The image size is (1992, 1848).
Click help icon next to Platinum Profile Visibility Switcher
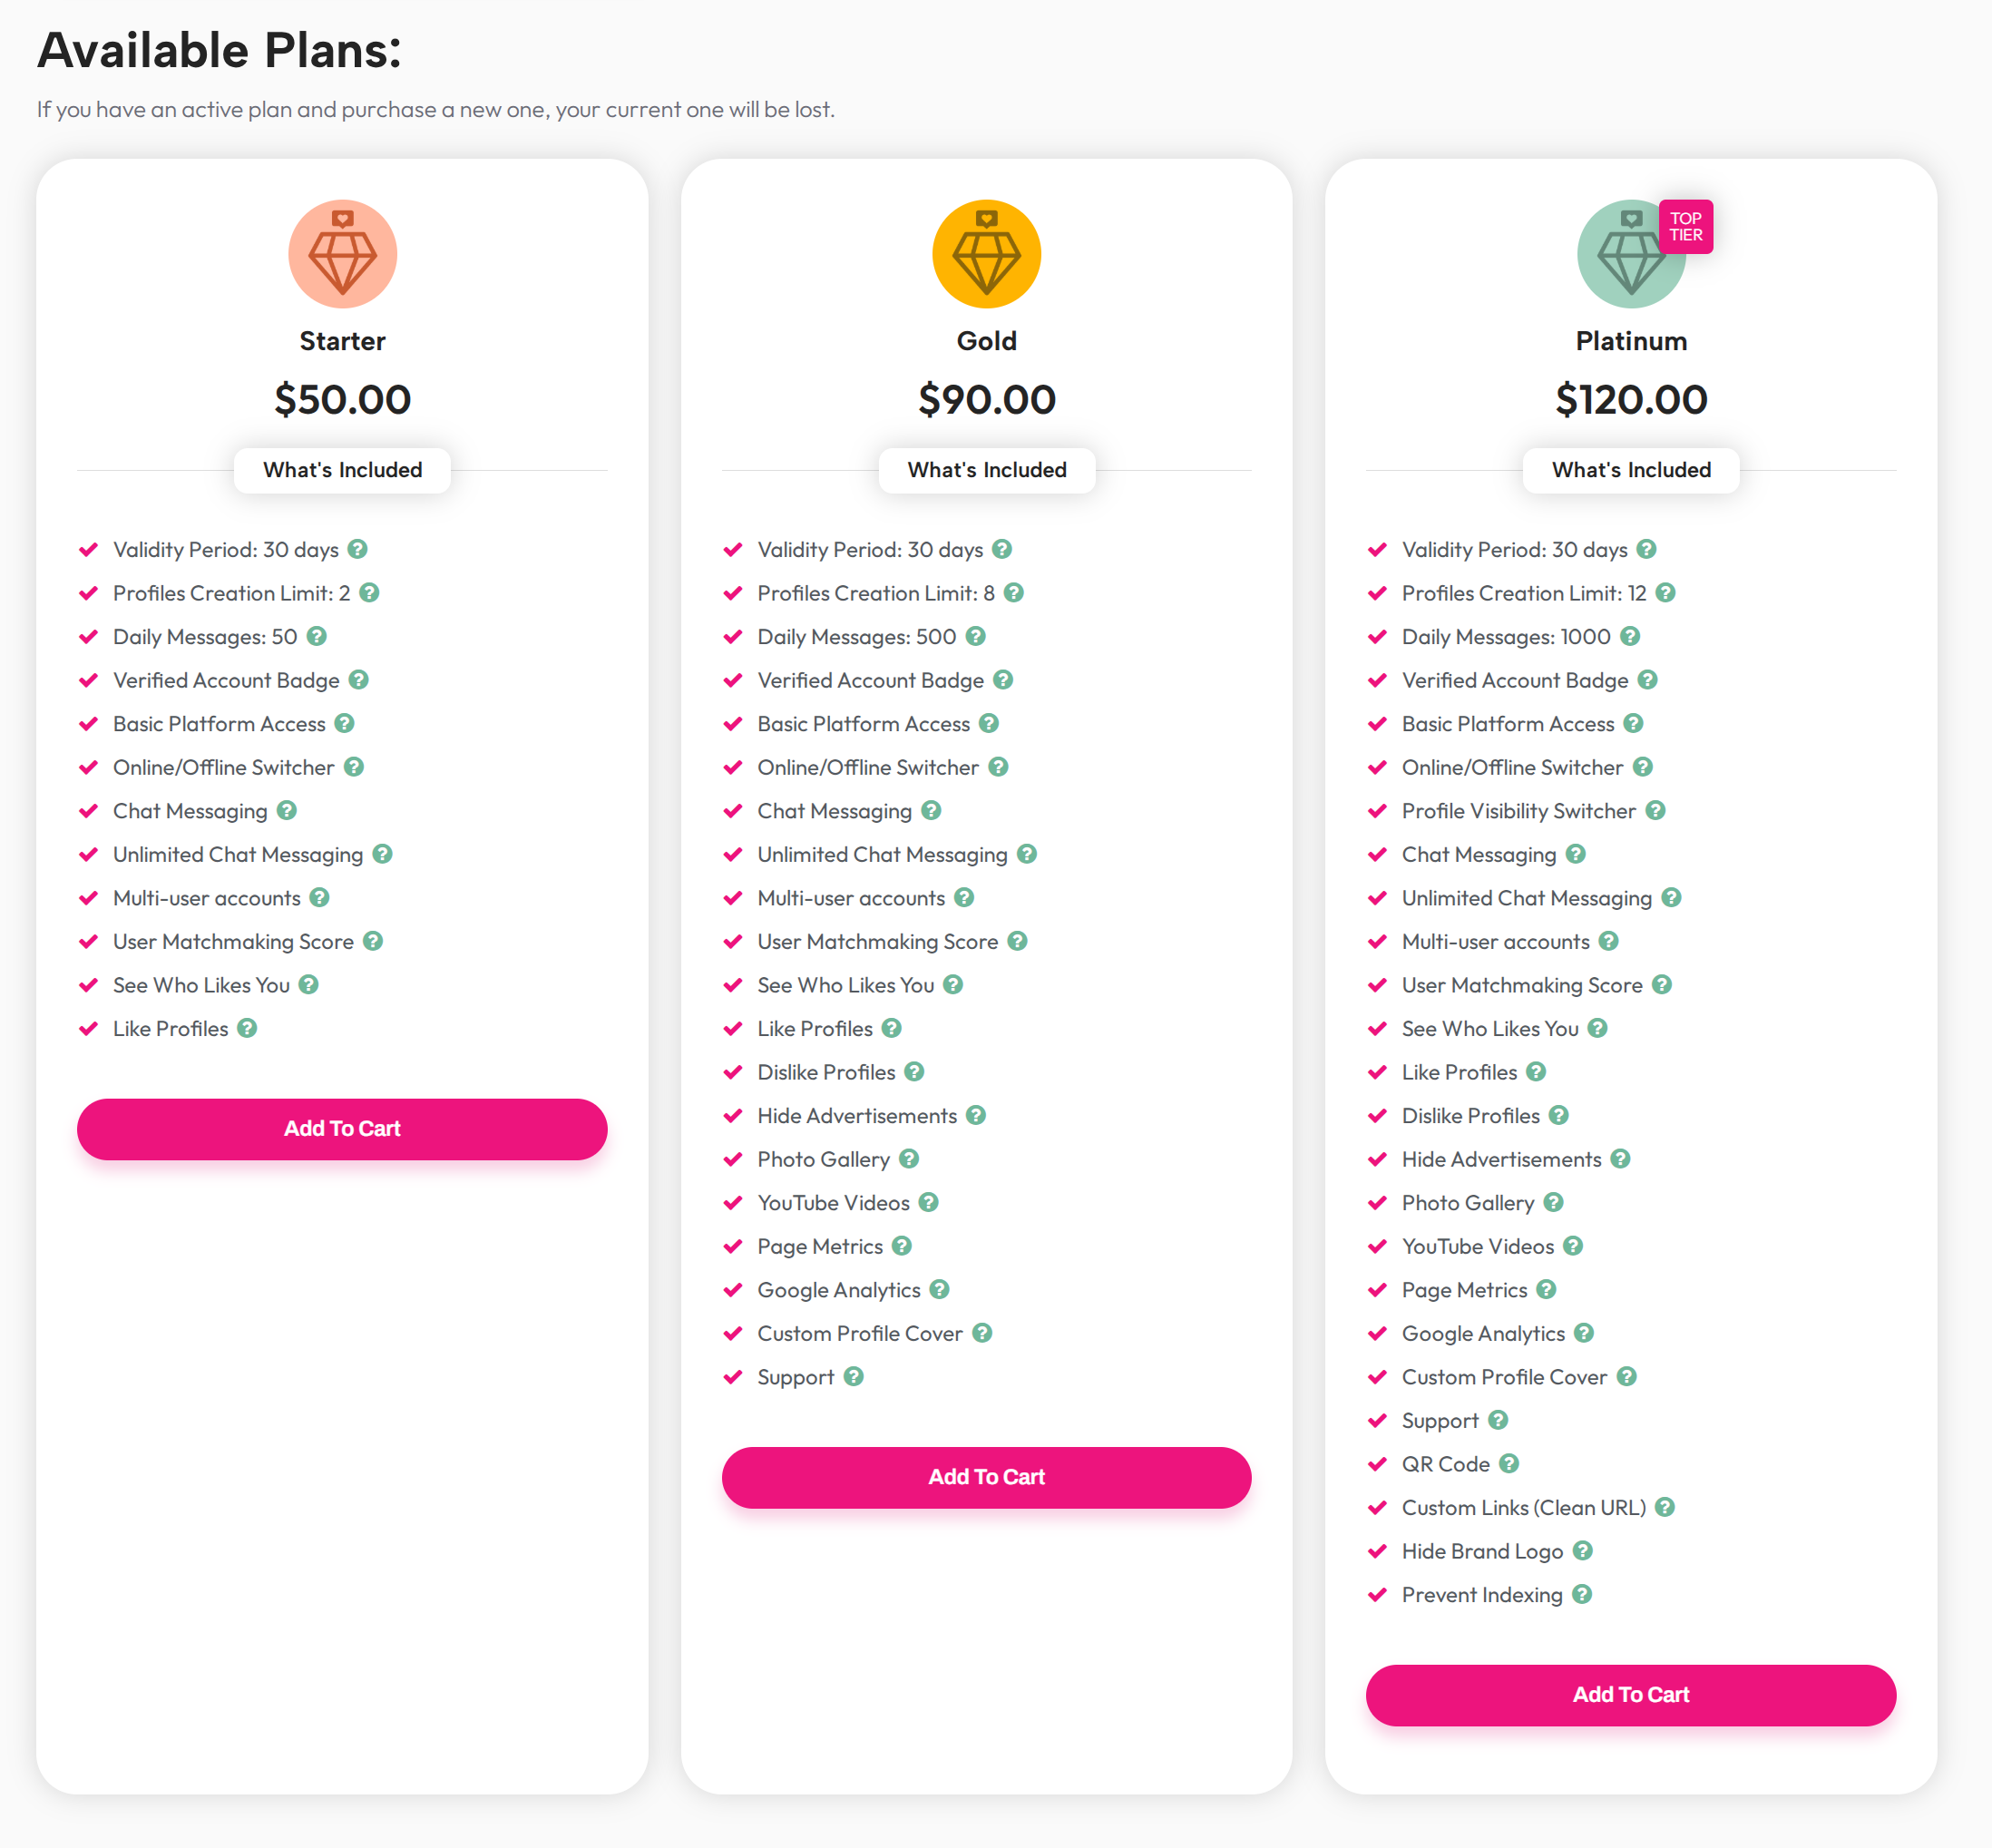(x=1656, y=810)
